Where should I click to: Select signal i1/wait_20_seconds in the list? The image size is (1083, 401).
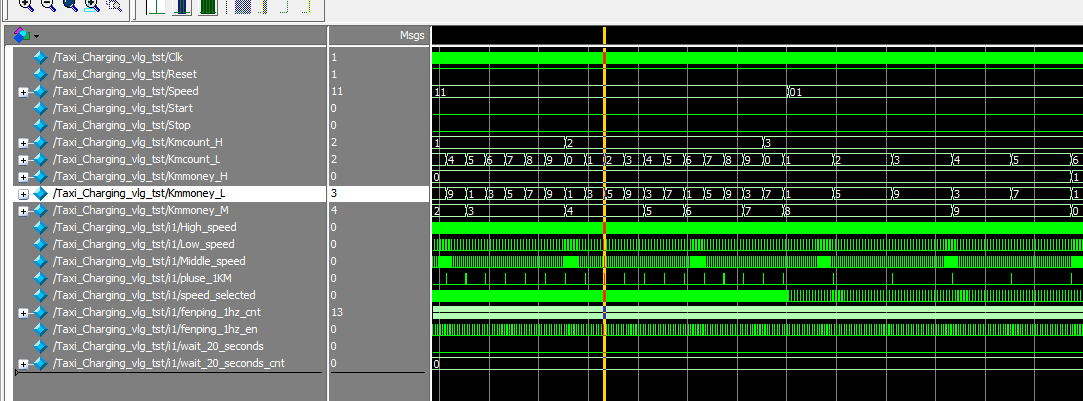[157, 346]
